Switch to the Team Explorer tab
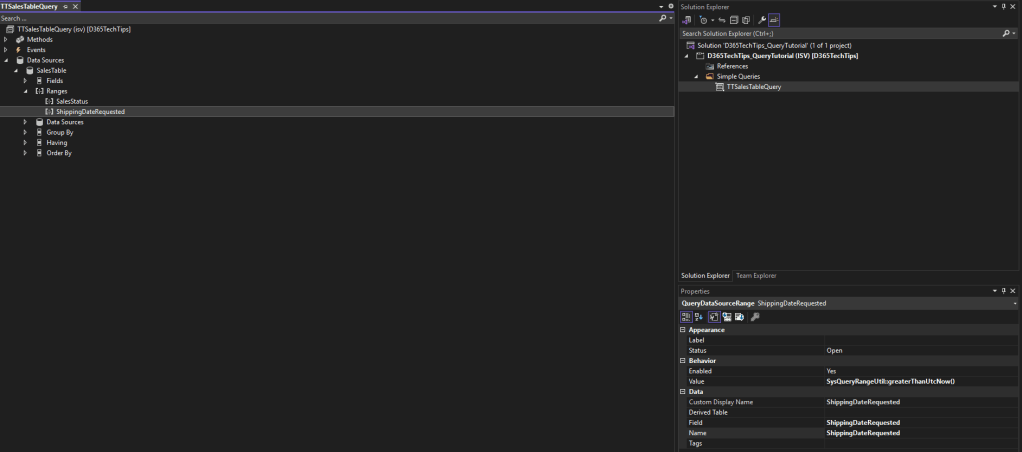Screen dimensions: 1022x452 click(x=756, y=276)
